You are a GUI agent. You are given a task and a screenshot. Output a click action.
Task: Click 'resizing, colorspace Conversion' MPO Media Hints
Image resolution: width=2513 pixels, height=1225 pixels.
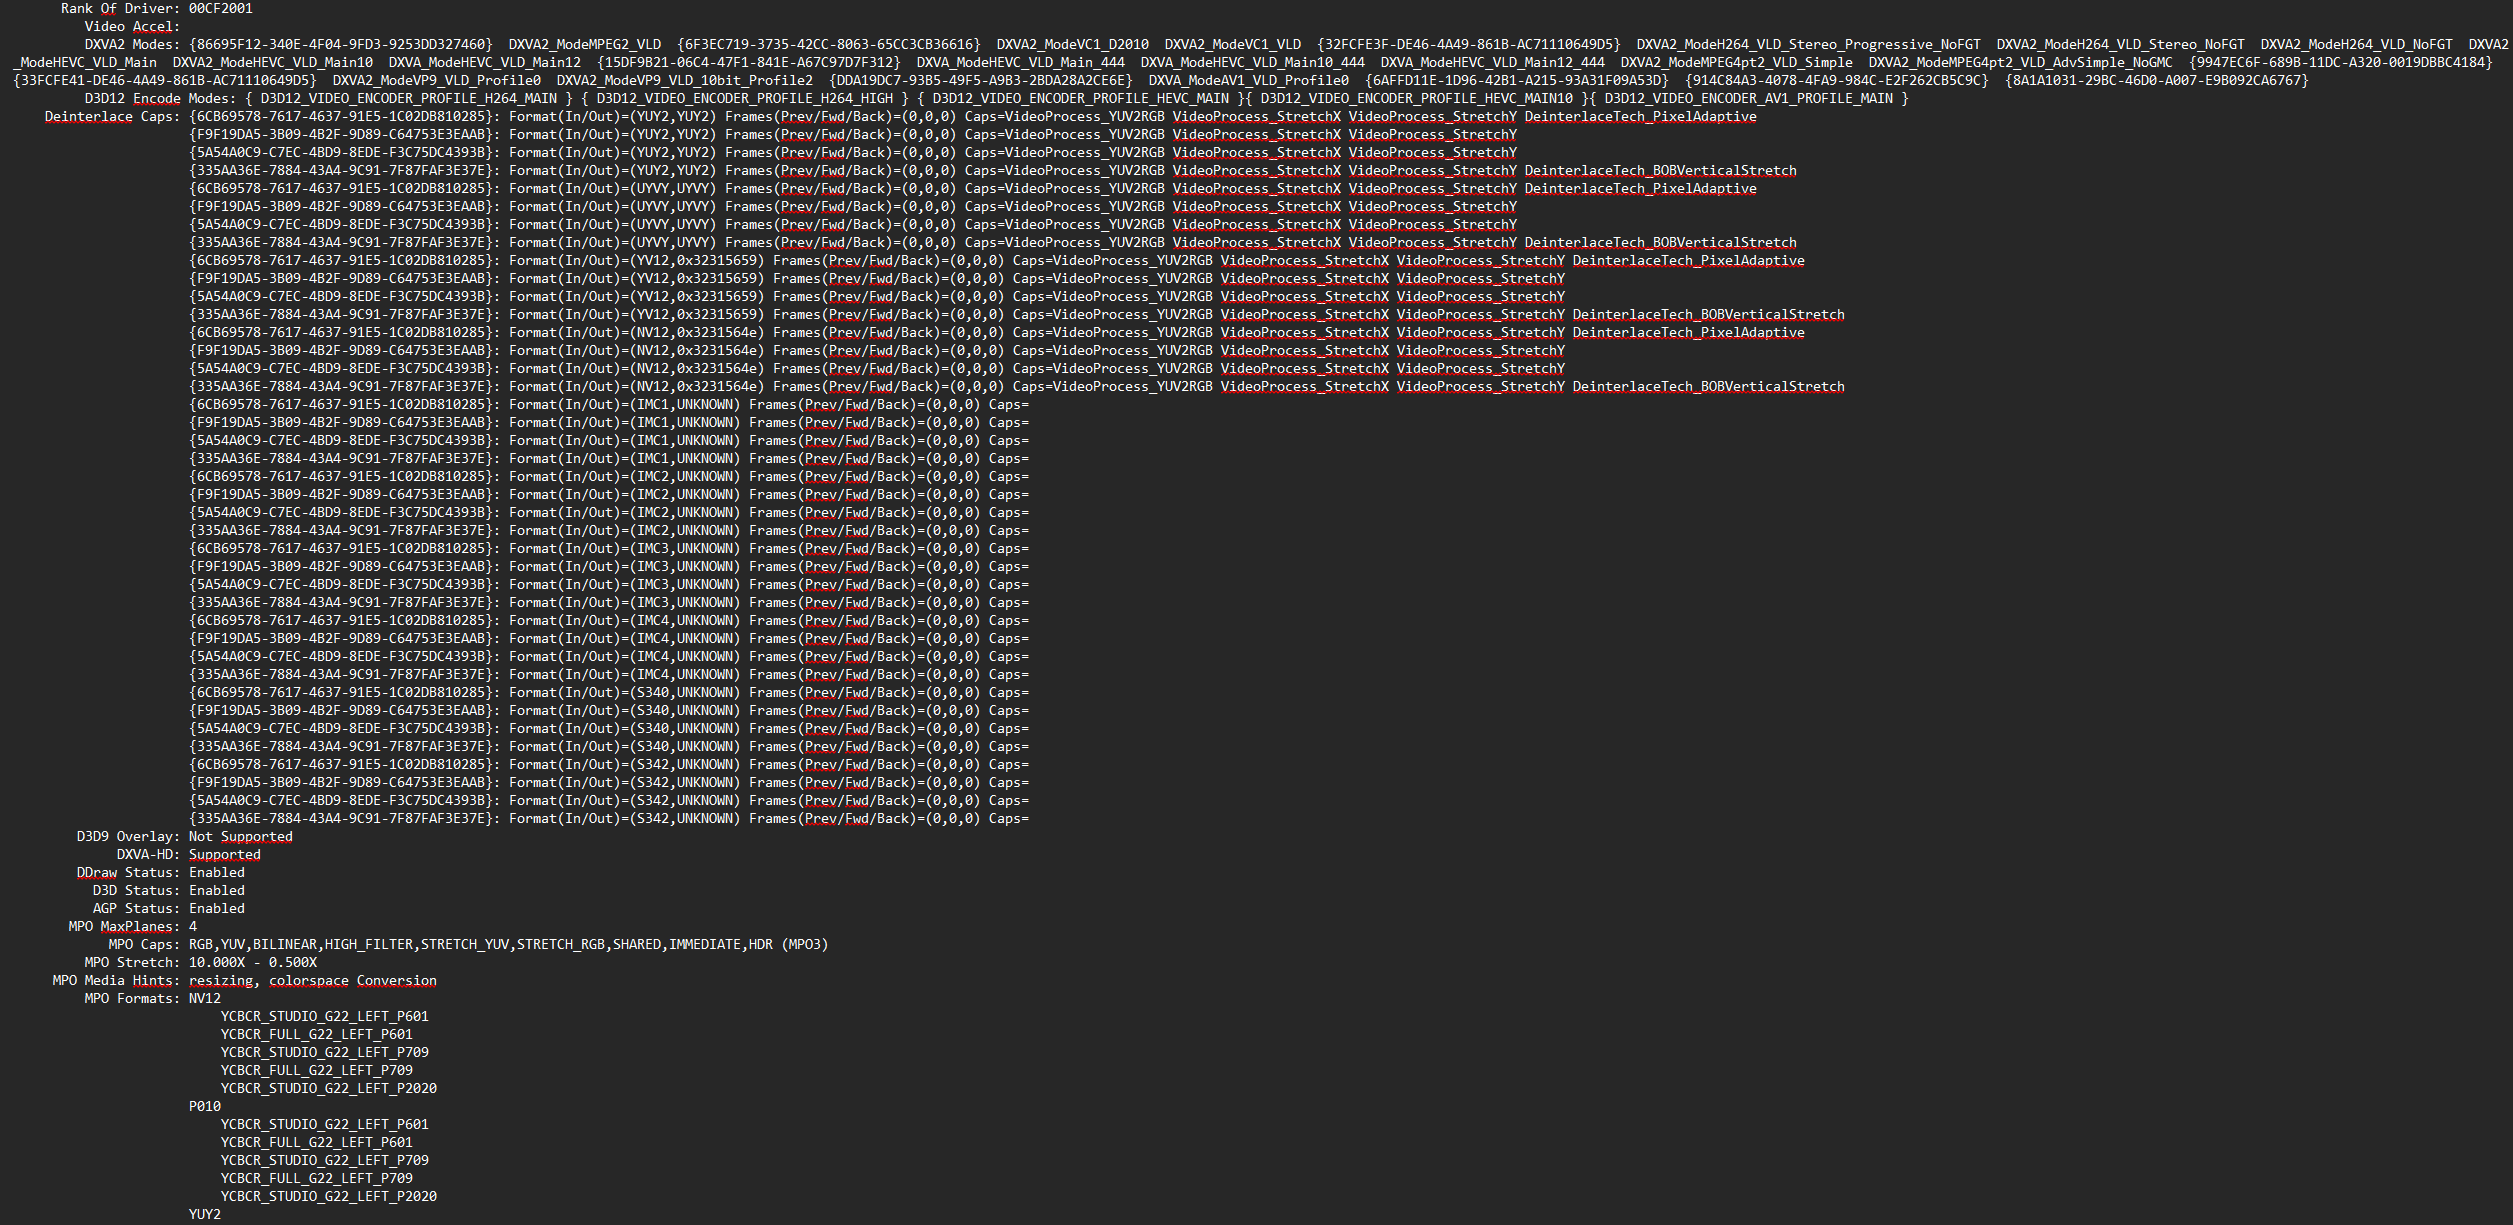coord(312,980)
